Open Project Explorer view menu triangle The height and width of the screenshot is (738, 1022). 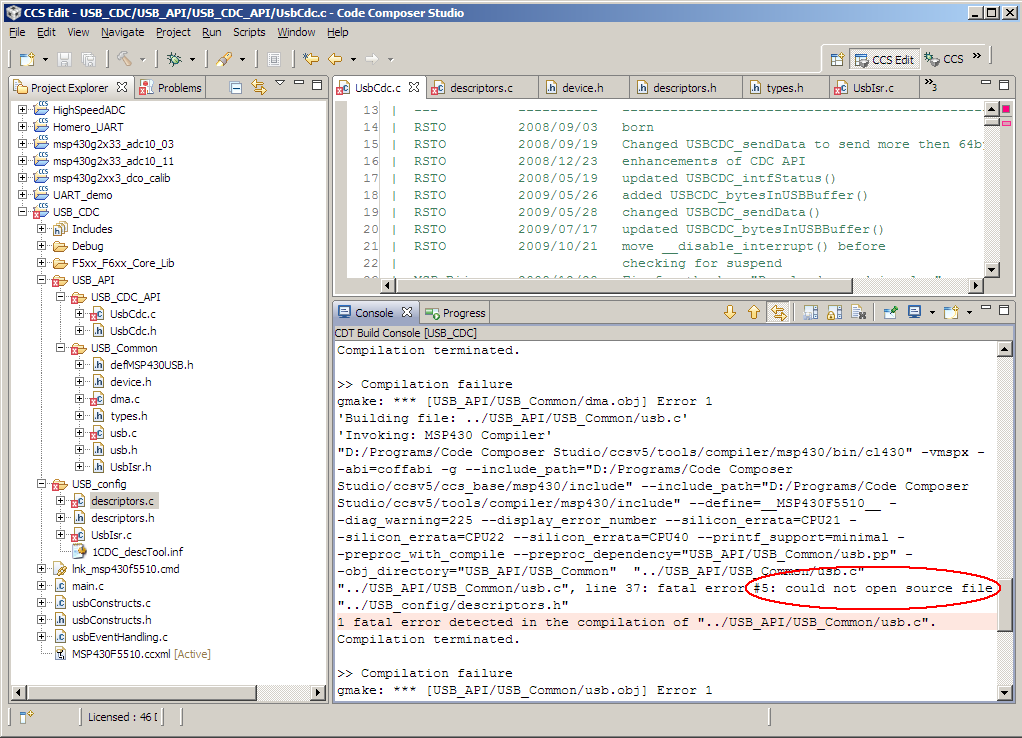[x=280, y=83]
